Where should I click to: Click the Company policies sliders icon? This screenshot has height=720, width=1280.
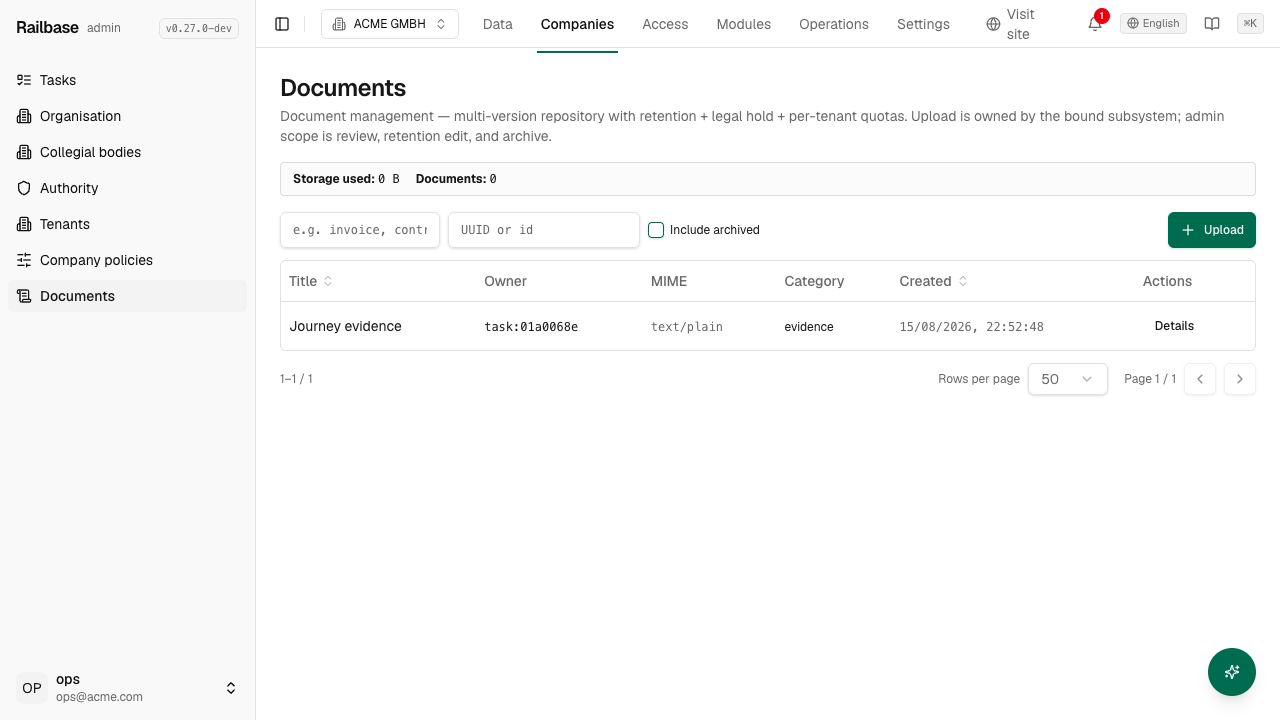(24, 260)
